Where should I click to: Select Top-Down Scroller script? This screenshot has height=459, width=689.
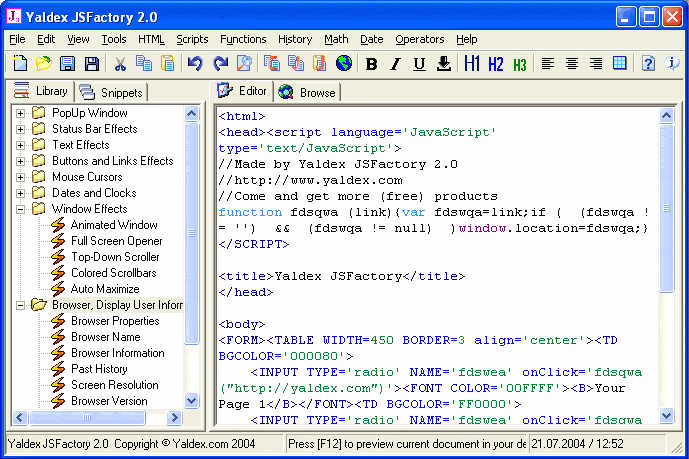(x=115, y=257)
